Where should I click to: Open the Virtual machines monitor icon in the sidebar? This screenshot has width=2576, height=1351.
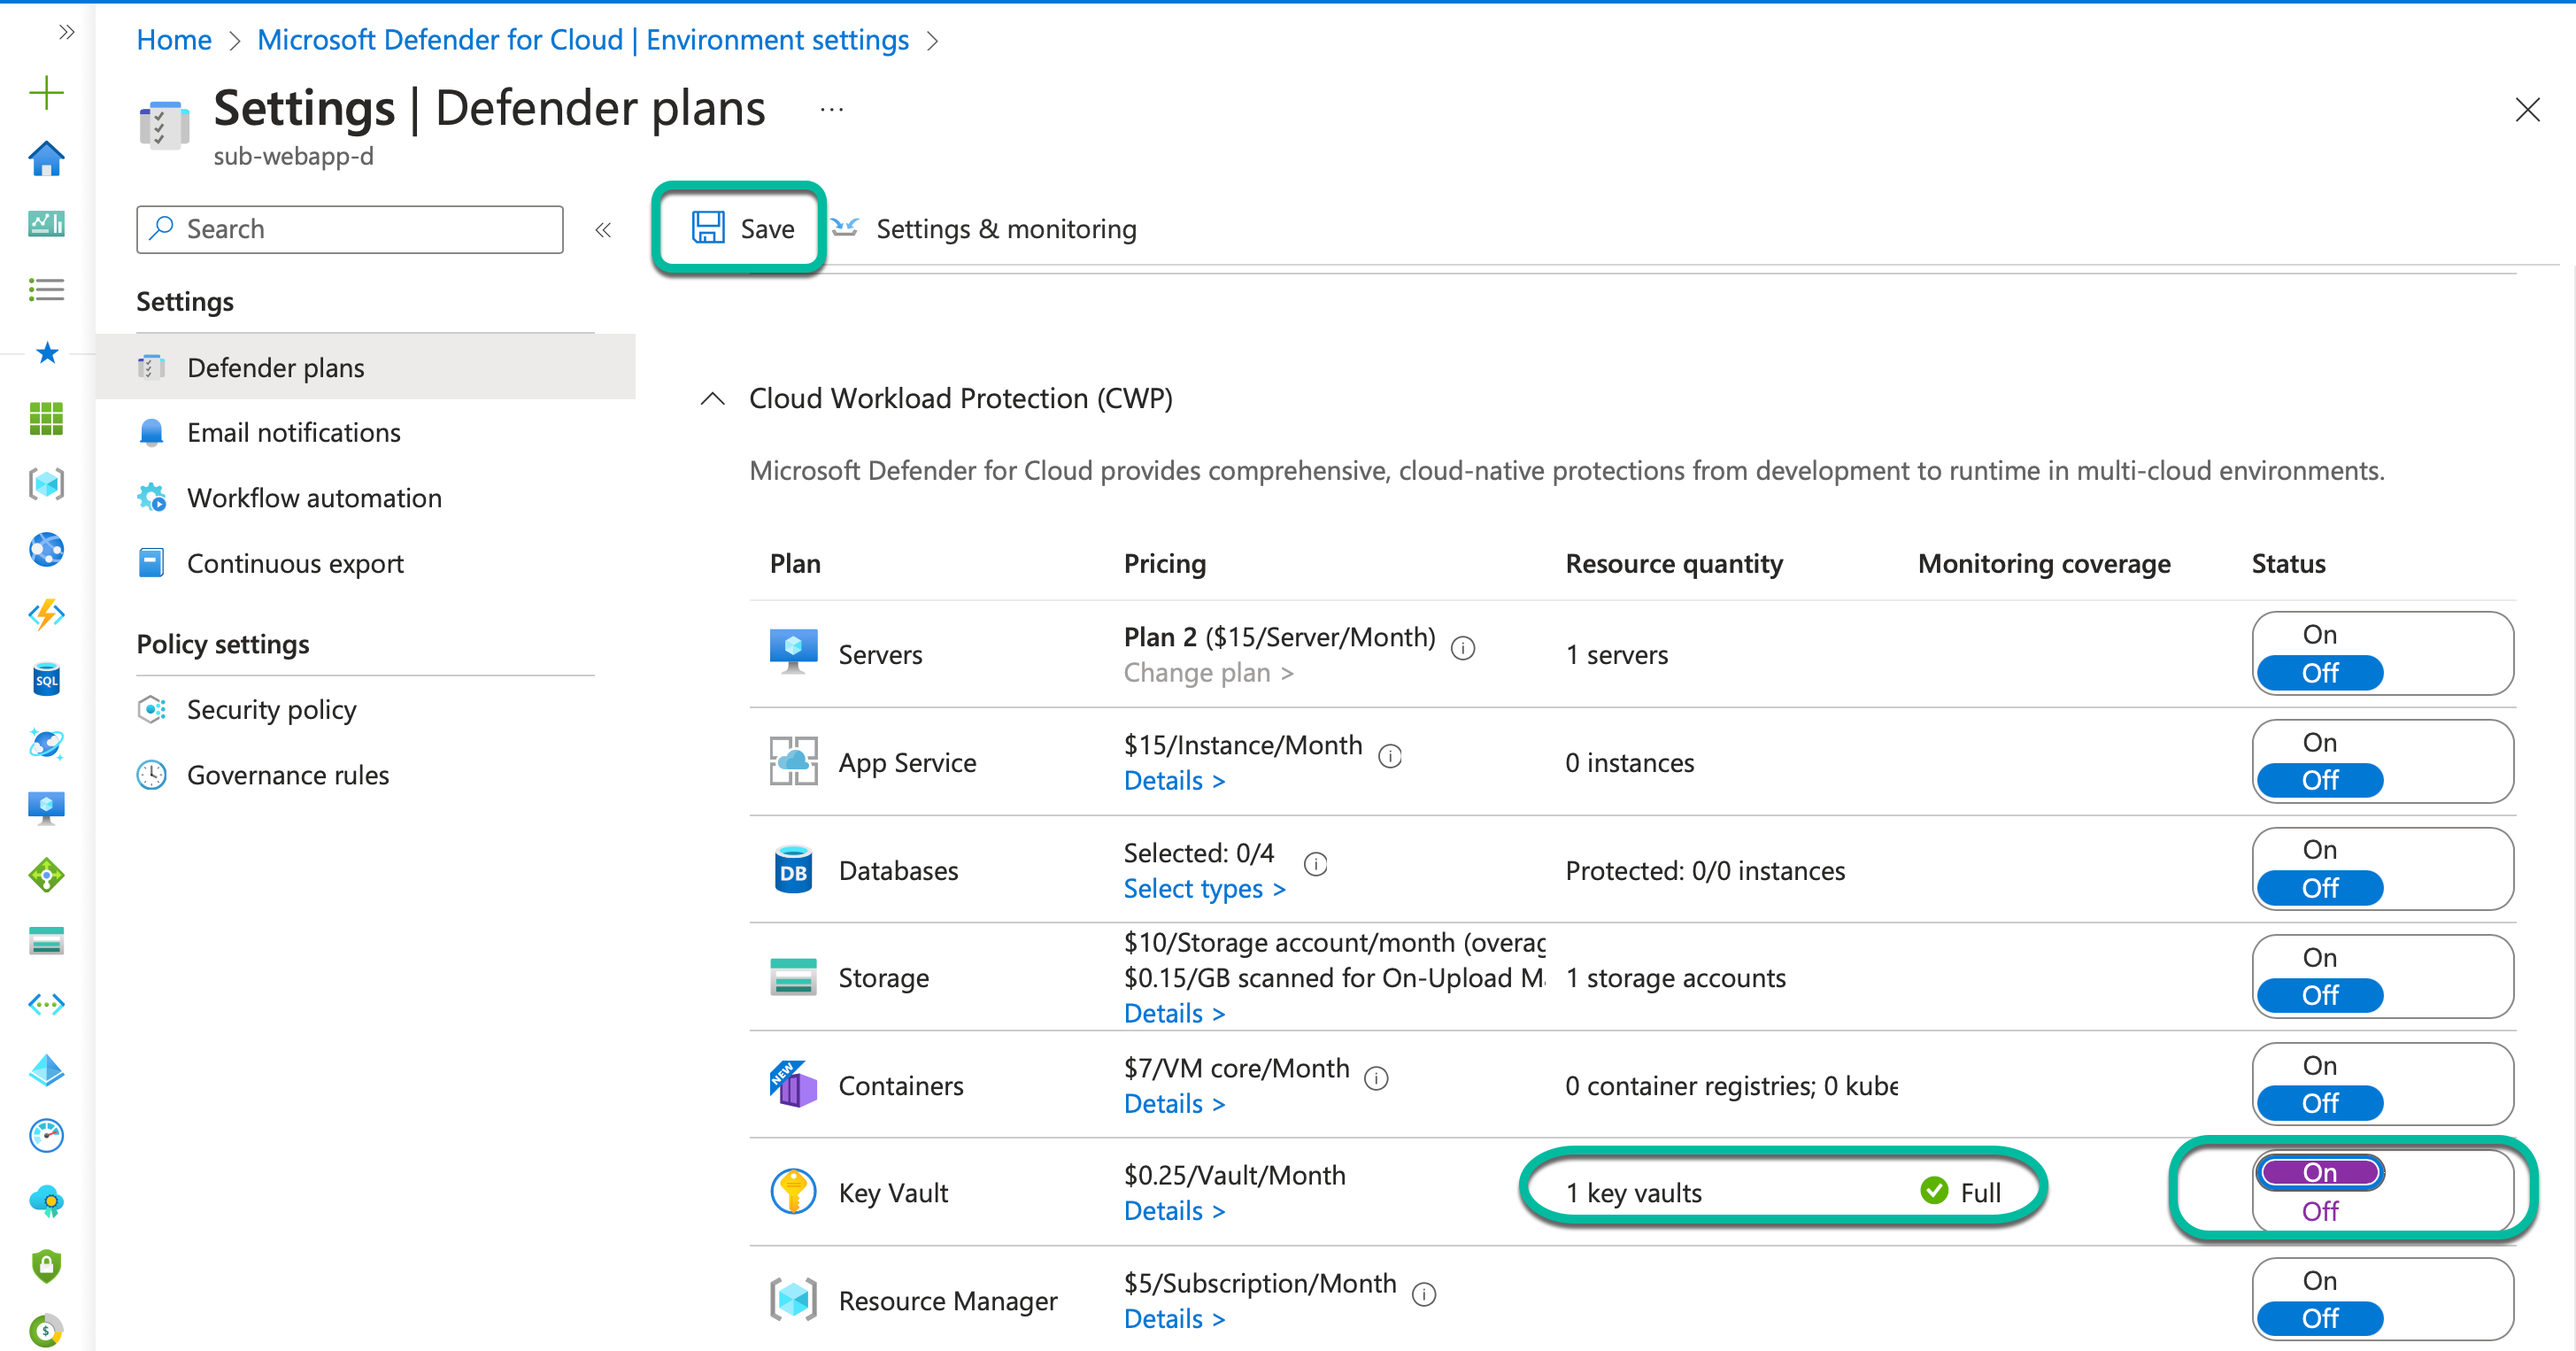point(46,809)
